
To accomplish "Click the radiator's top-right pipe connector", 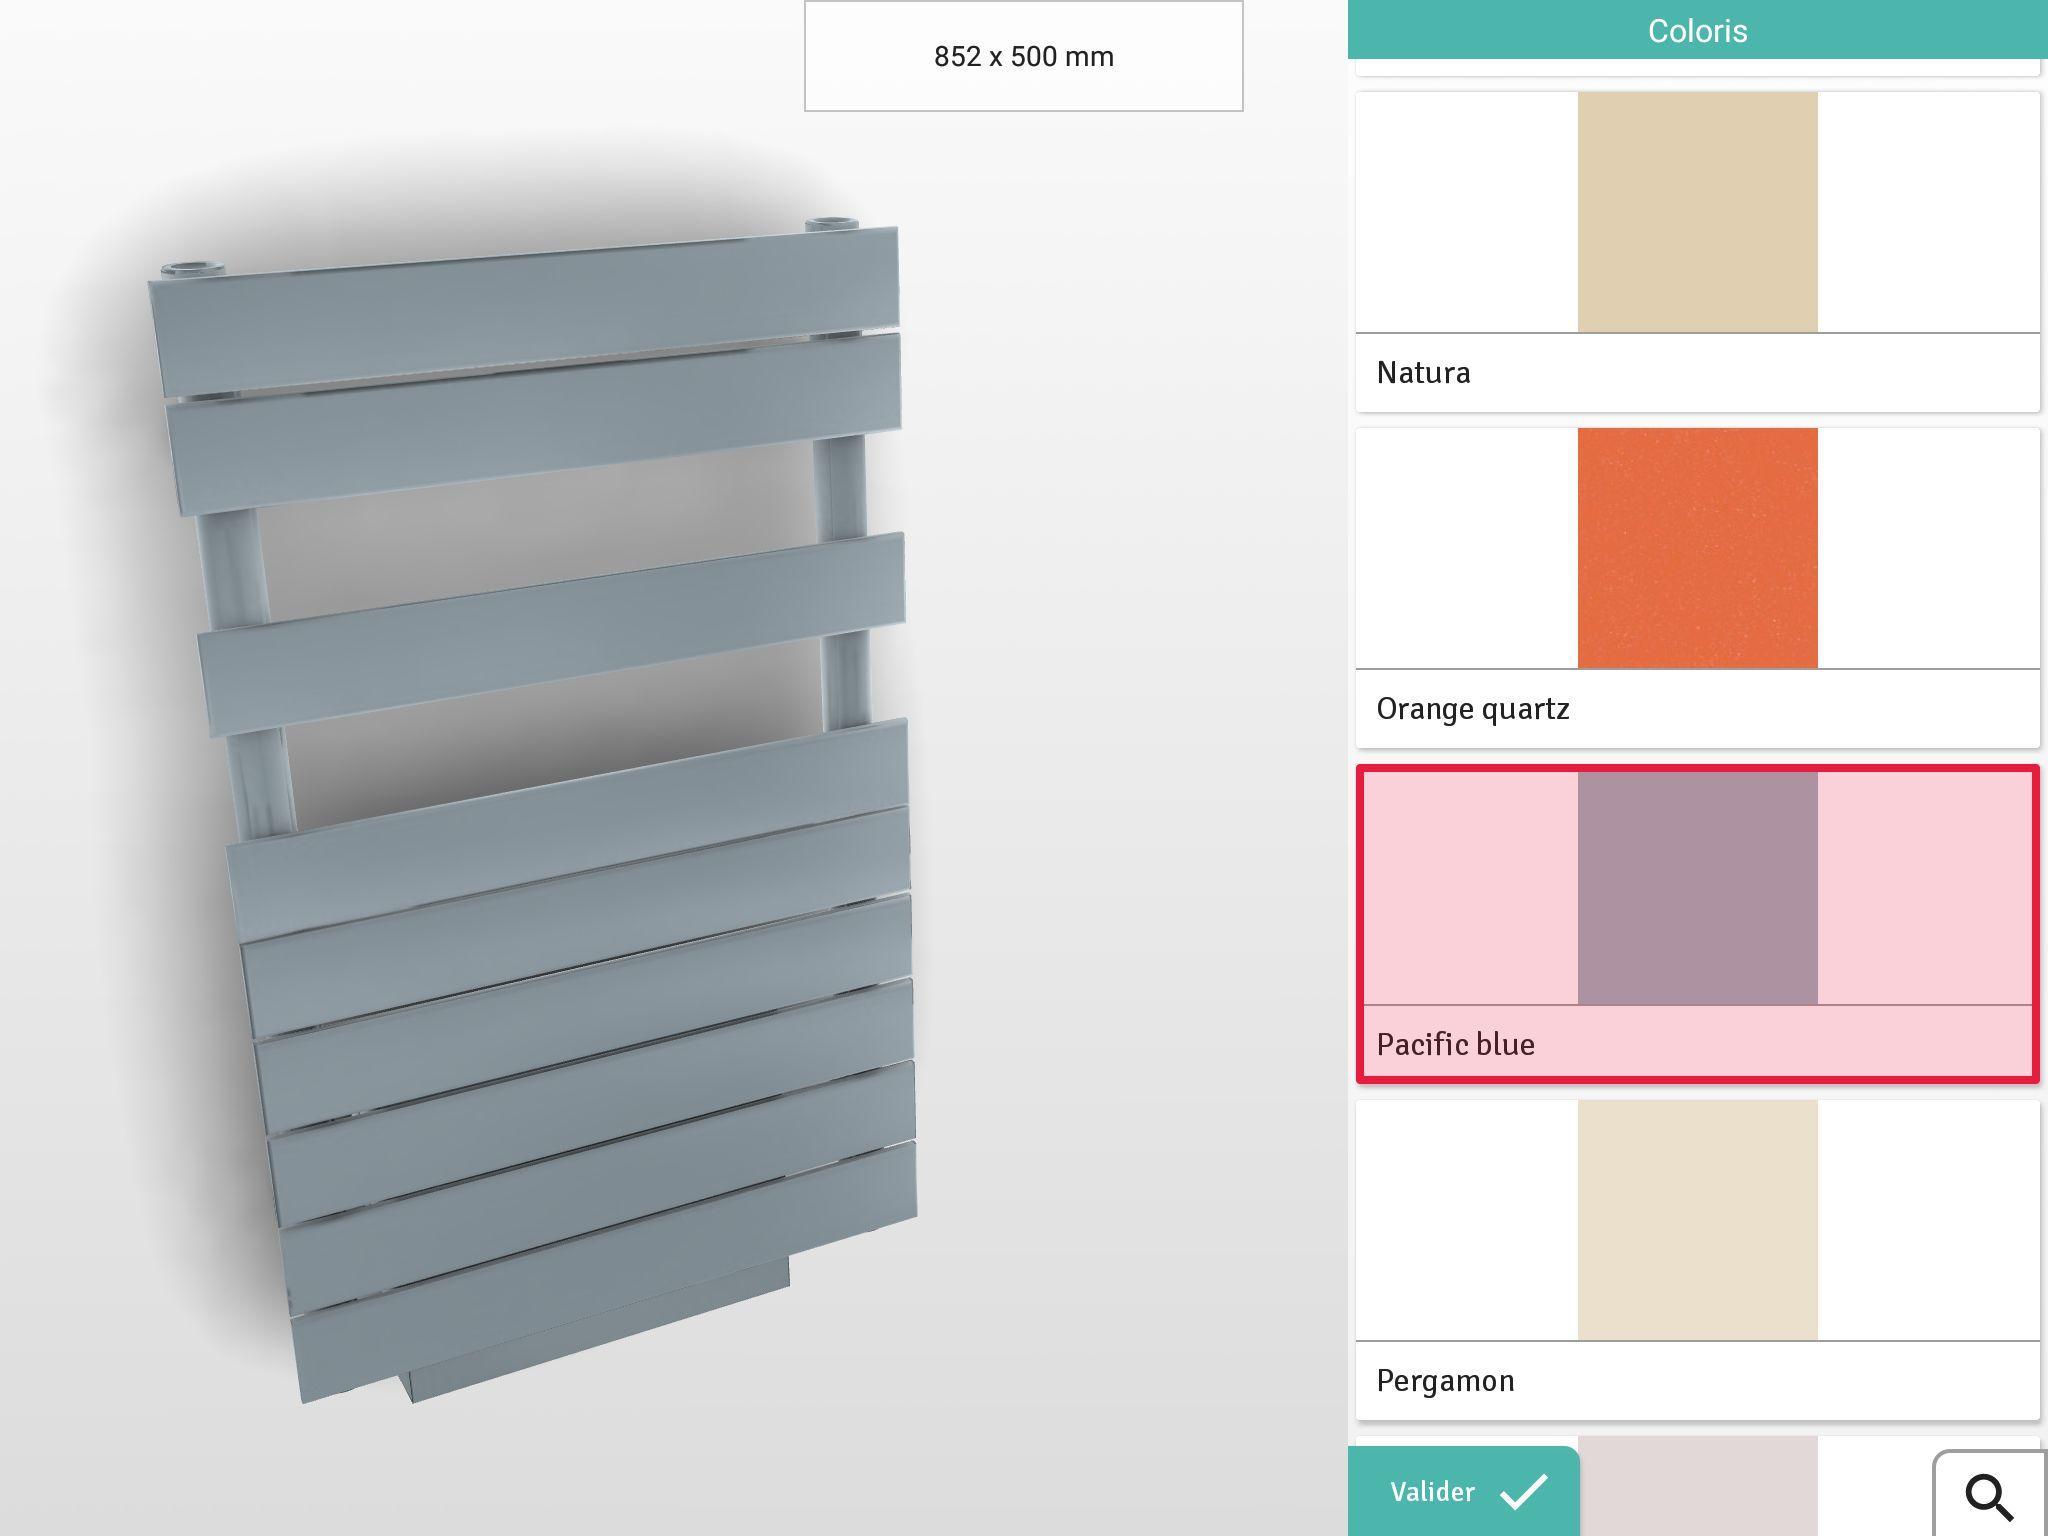I will pyautogui.click(x=832, y=223).
